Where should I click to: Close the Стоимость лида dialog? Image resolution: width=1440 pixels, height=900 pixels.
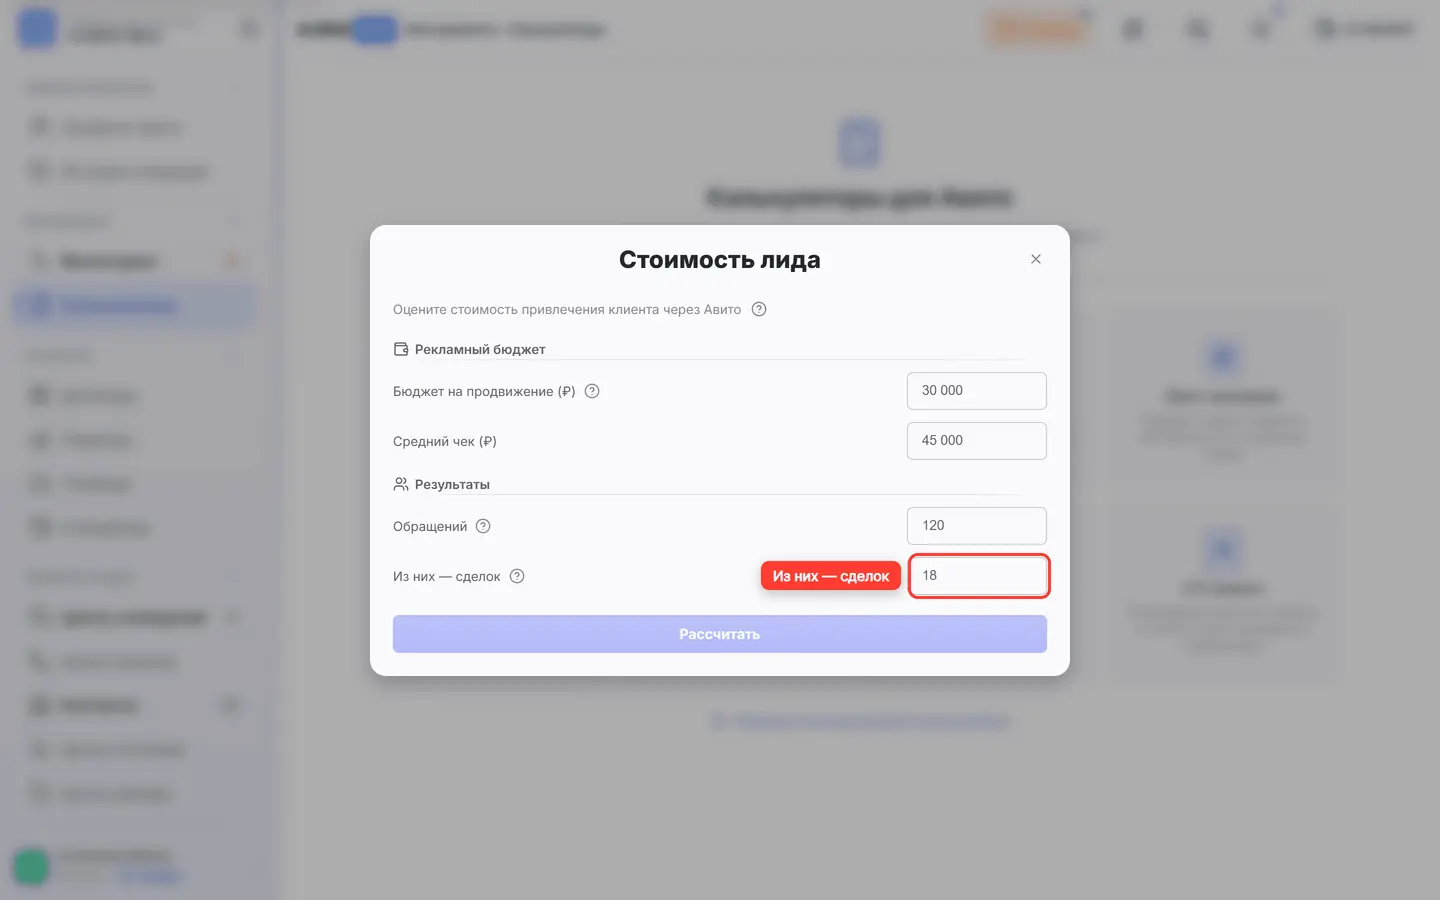(1036, 259)
